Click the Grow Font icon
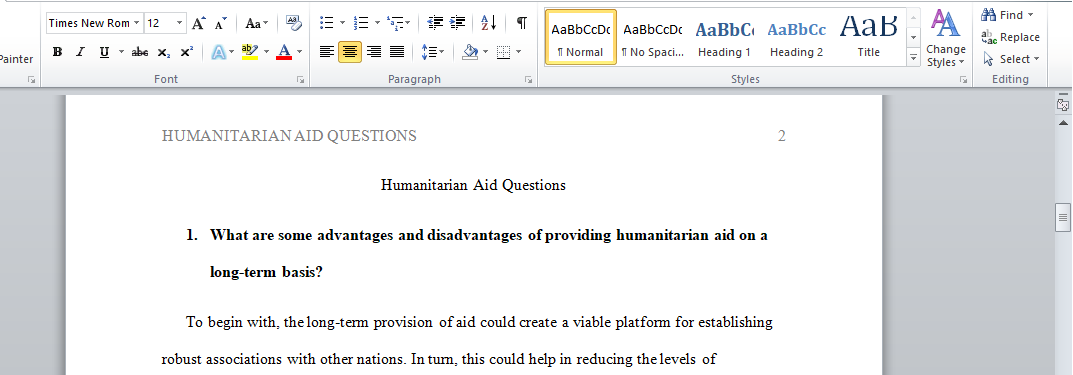Image resolution: width=1073 pixels, height=375 pixels. pos(198,23)
